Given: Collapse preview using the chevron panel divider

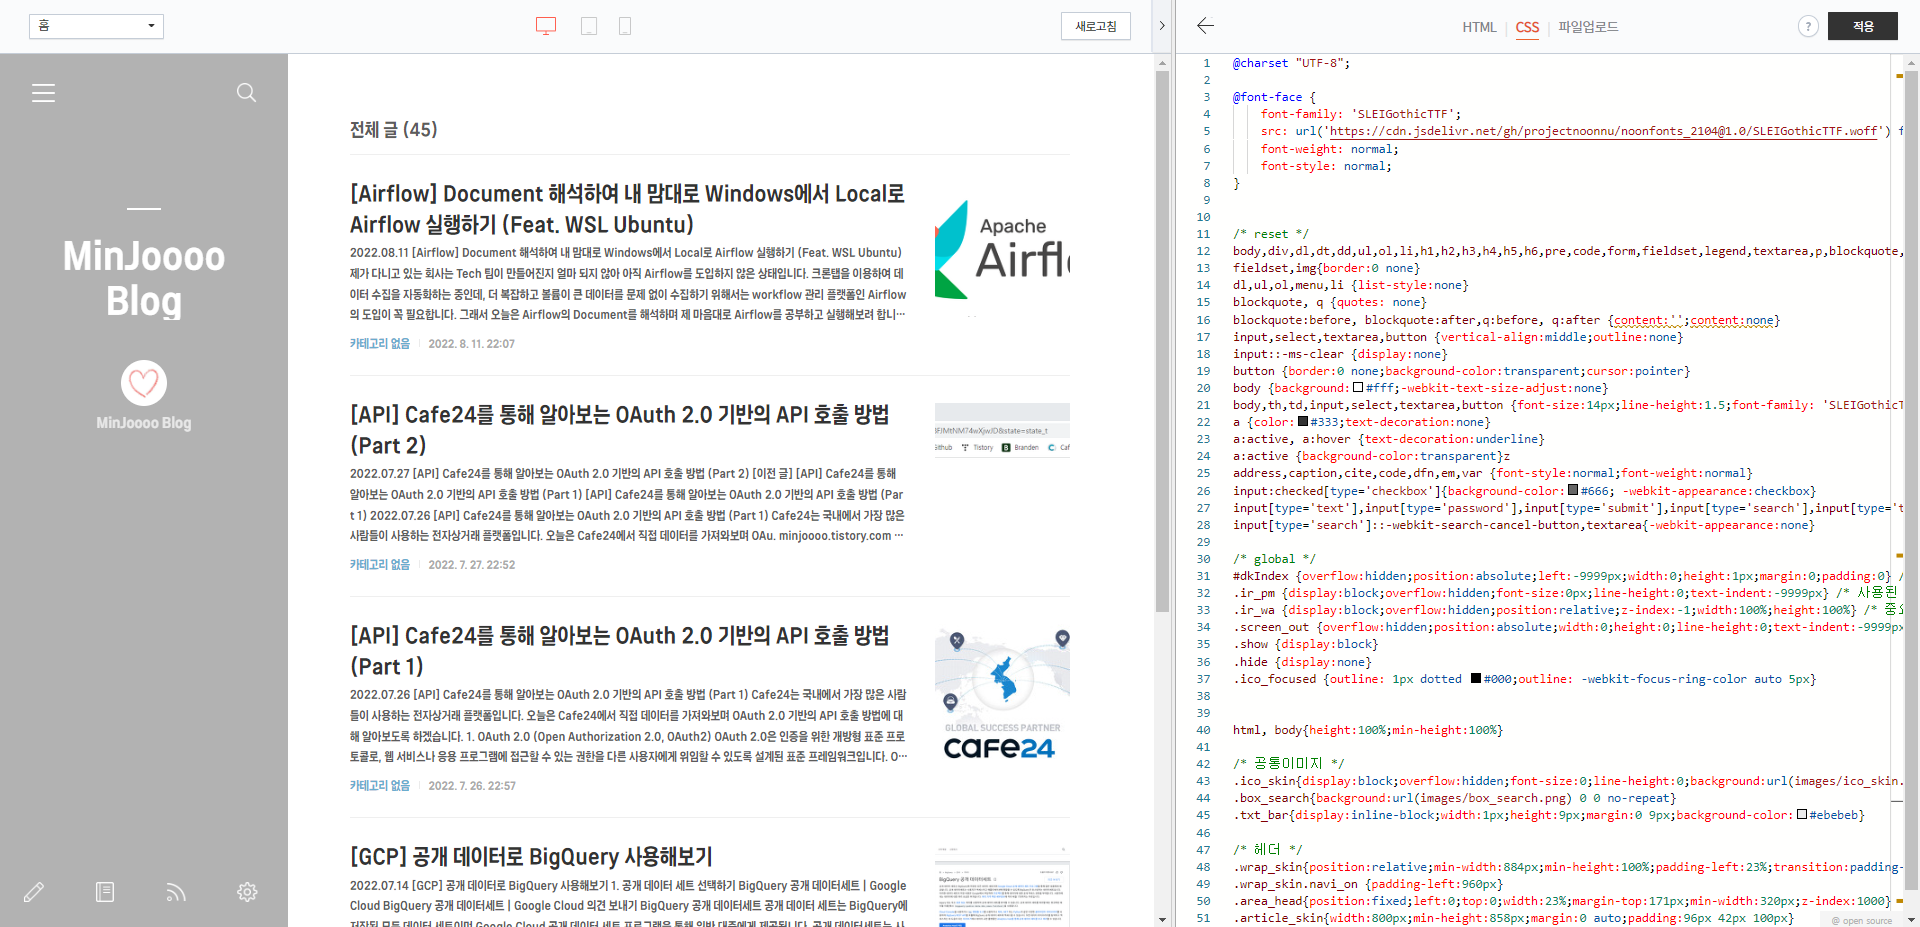Looking at the screenshot, I should (x=1161, y=26).
